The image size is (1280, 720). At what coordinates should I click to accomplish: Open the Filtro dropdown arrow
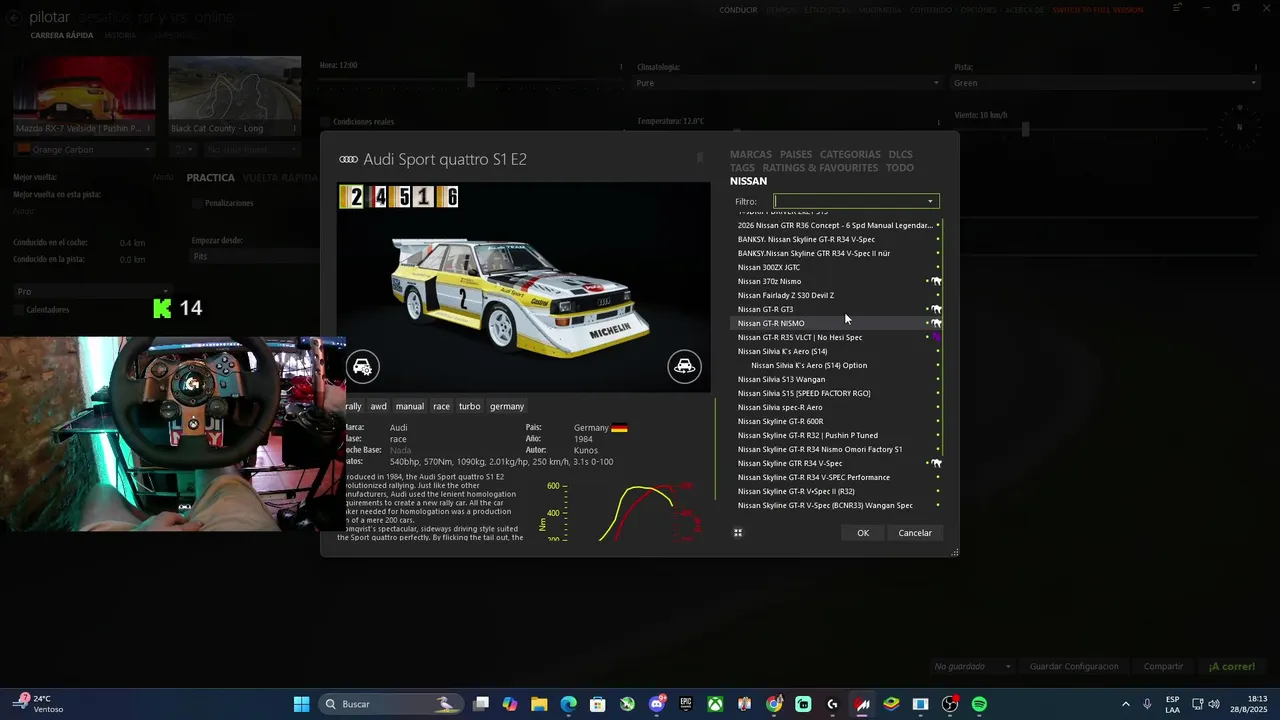click(930, 201)
